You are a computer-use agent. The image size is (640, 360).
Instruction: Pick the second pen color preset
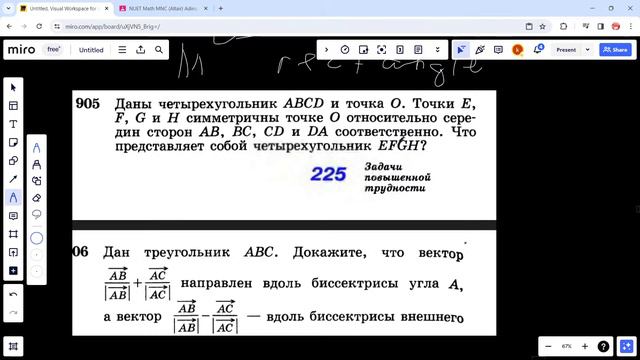36,255
